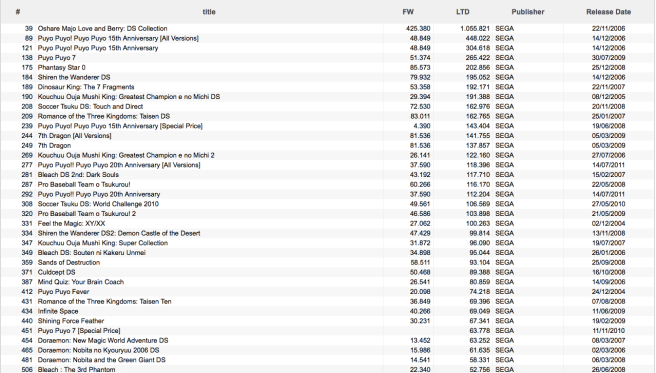Screen dimensions: 656x373
Task: Click 'Doraemon: Nobita and the Green Giant DS'
Action: (x=101, y=360)
